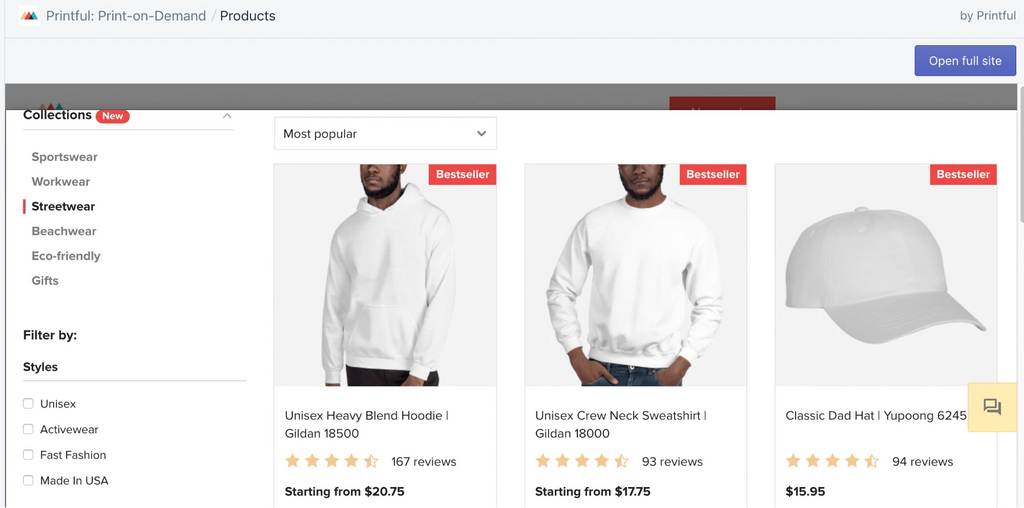Click the Open full site button
Screen dimensions: 1024x508
pos(964,61)
